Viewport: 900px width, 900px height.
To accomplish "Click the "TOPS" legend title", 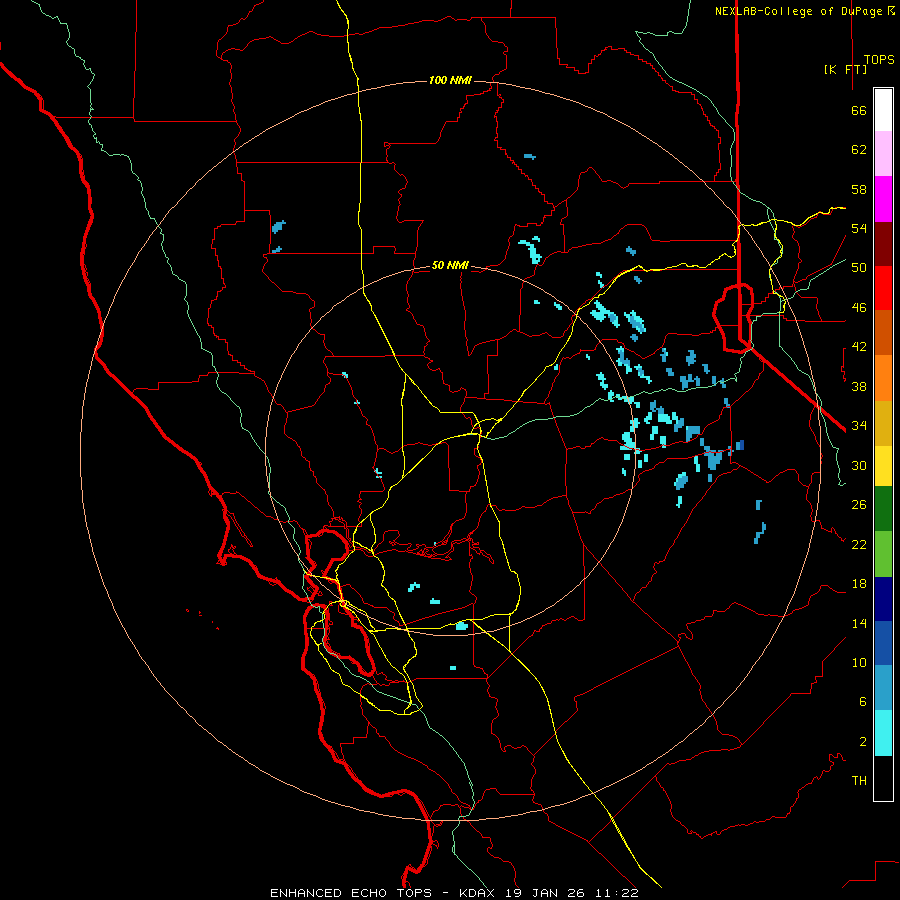I will 879,60.
